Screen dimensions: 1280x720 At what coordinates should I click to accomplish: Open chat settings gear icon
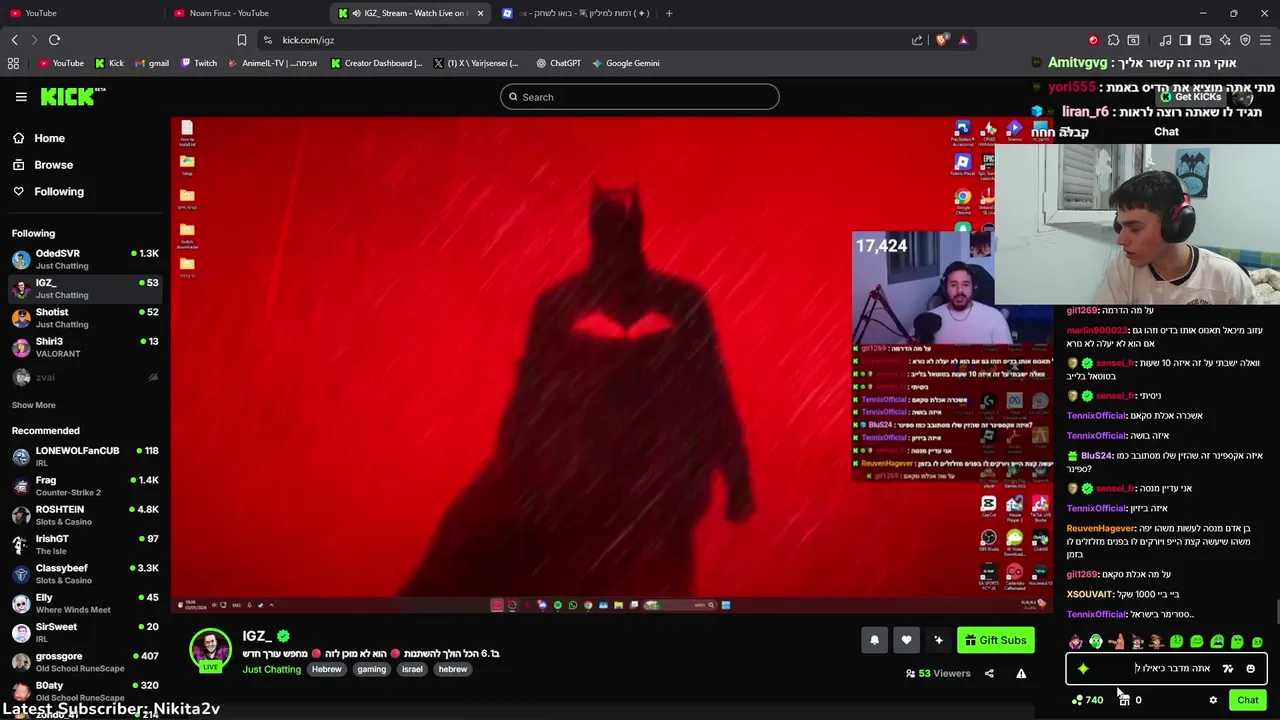1213,700
